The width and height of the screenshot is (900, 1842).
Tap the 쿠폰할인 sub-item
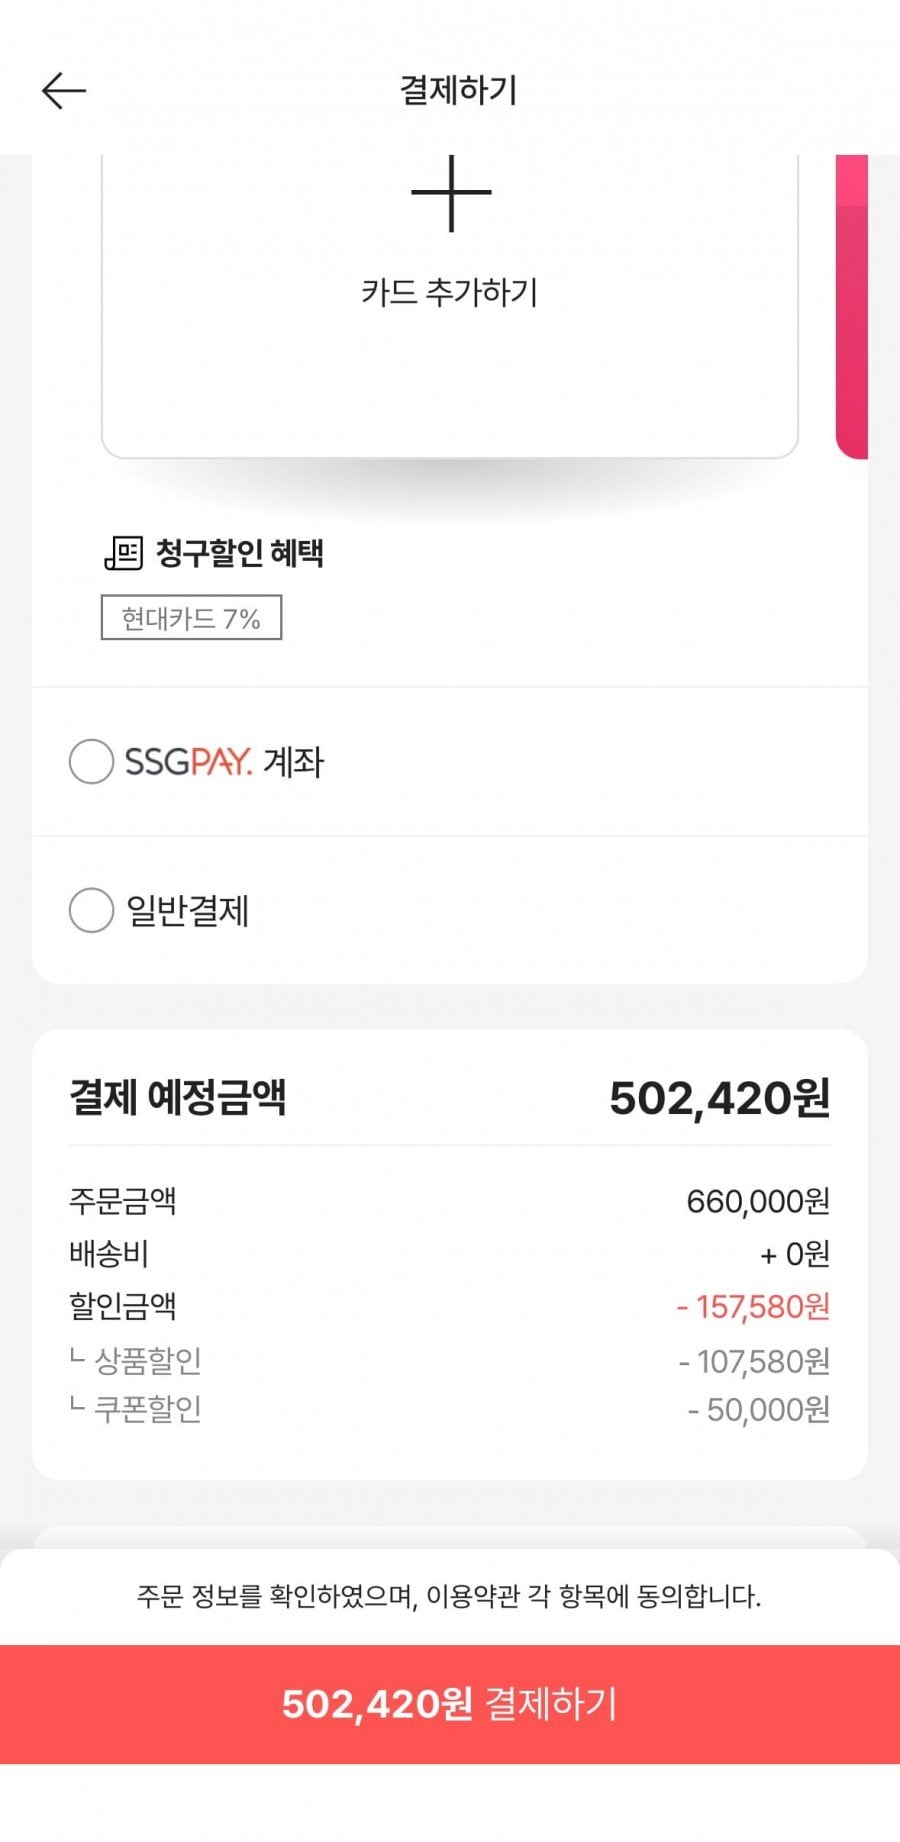pos(147,1409)
